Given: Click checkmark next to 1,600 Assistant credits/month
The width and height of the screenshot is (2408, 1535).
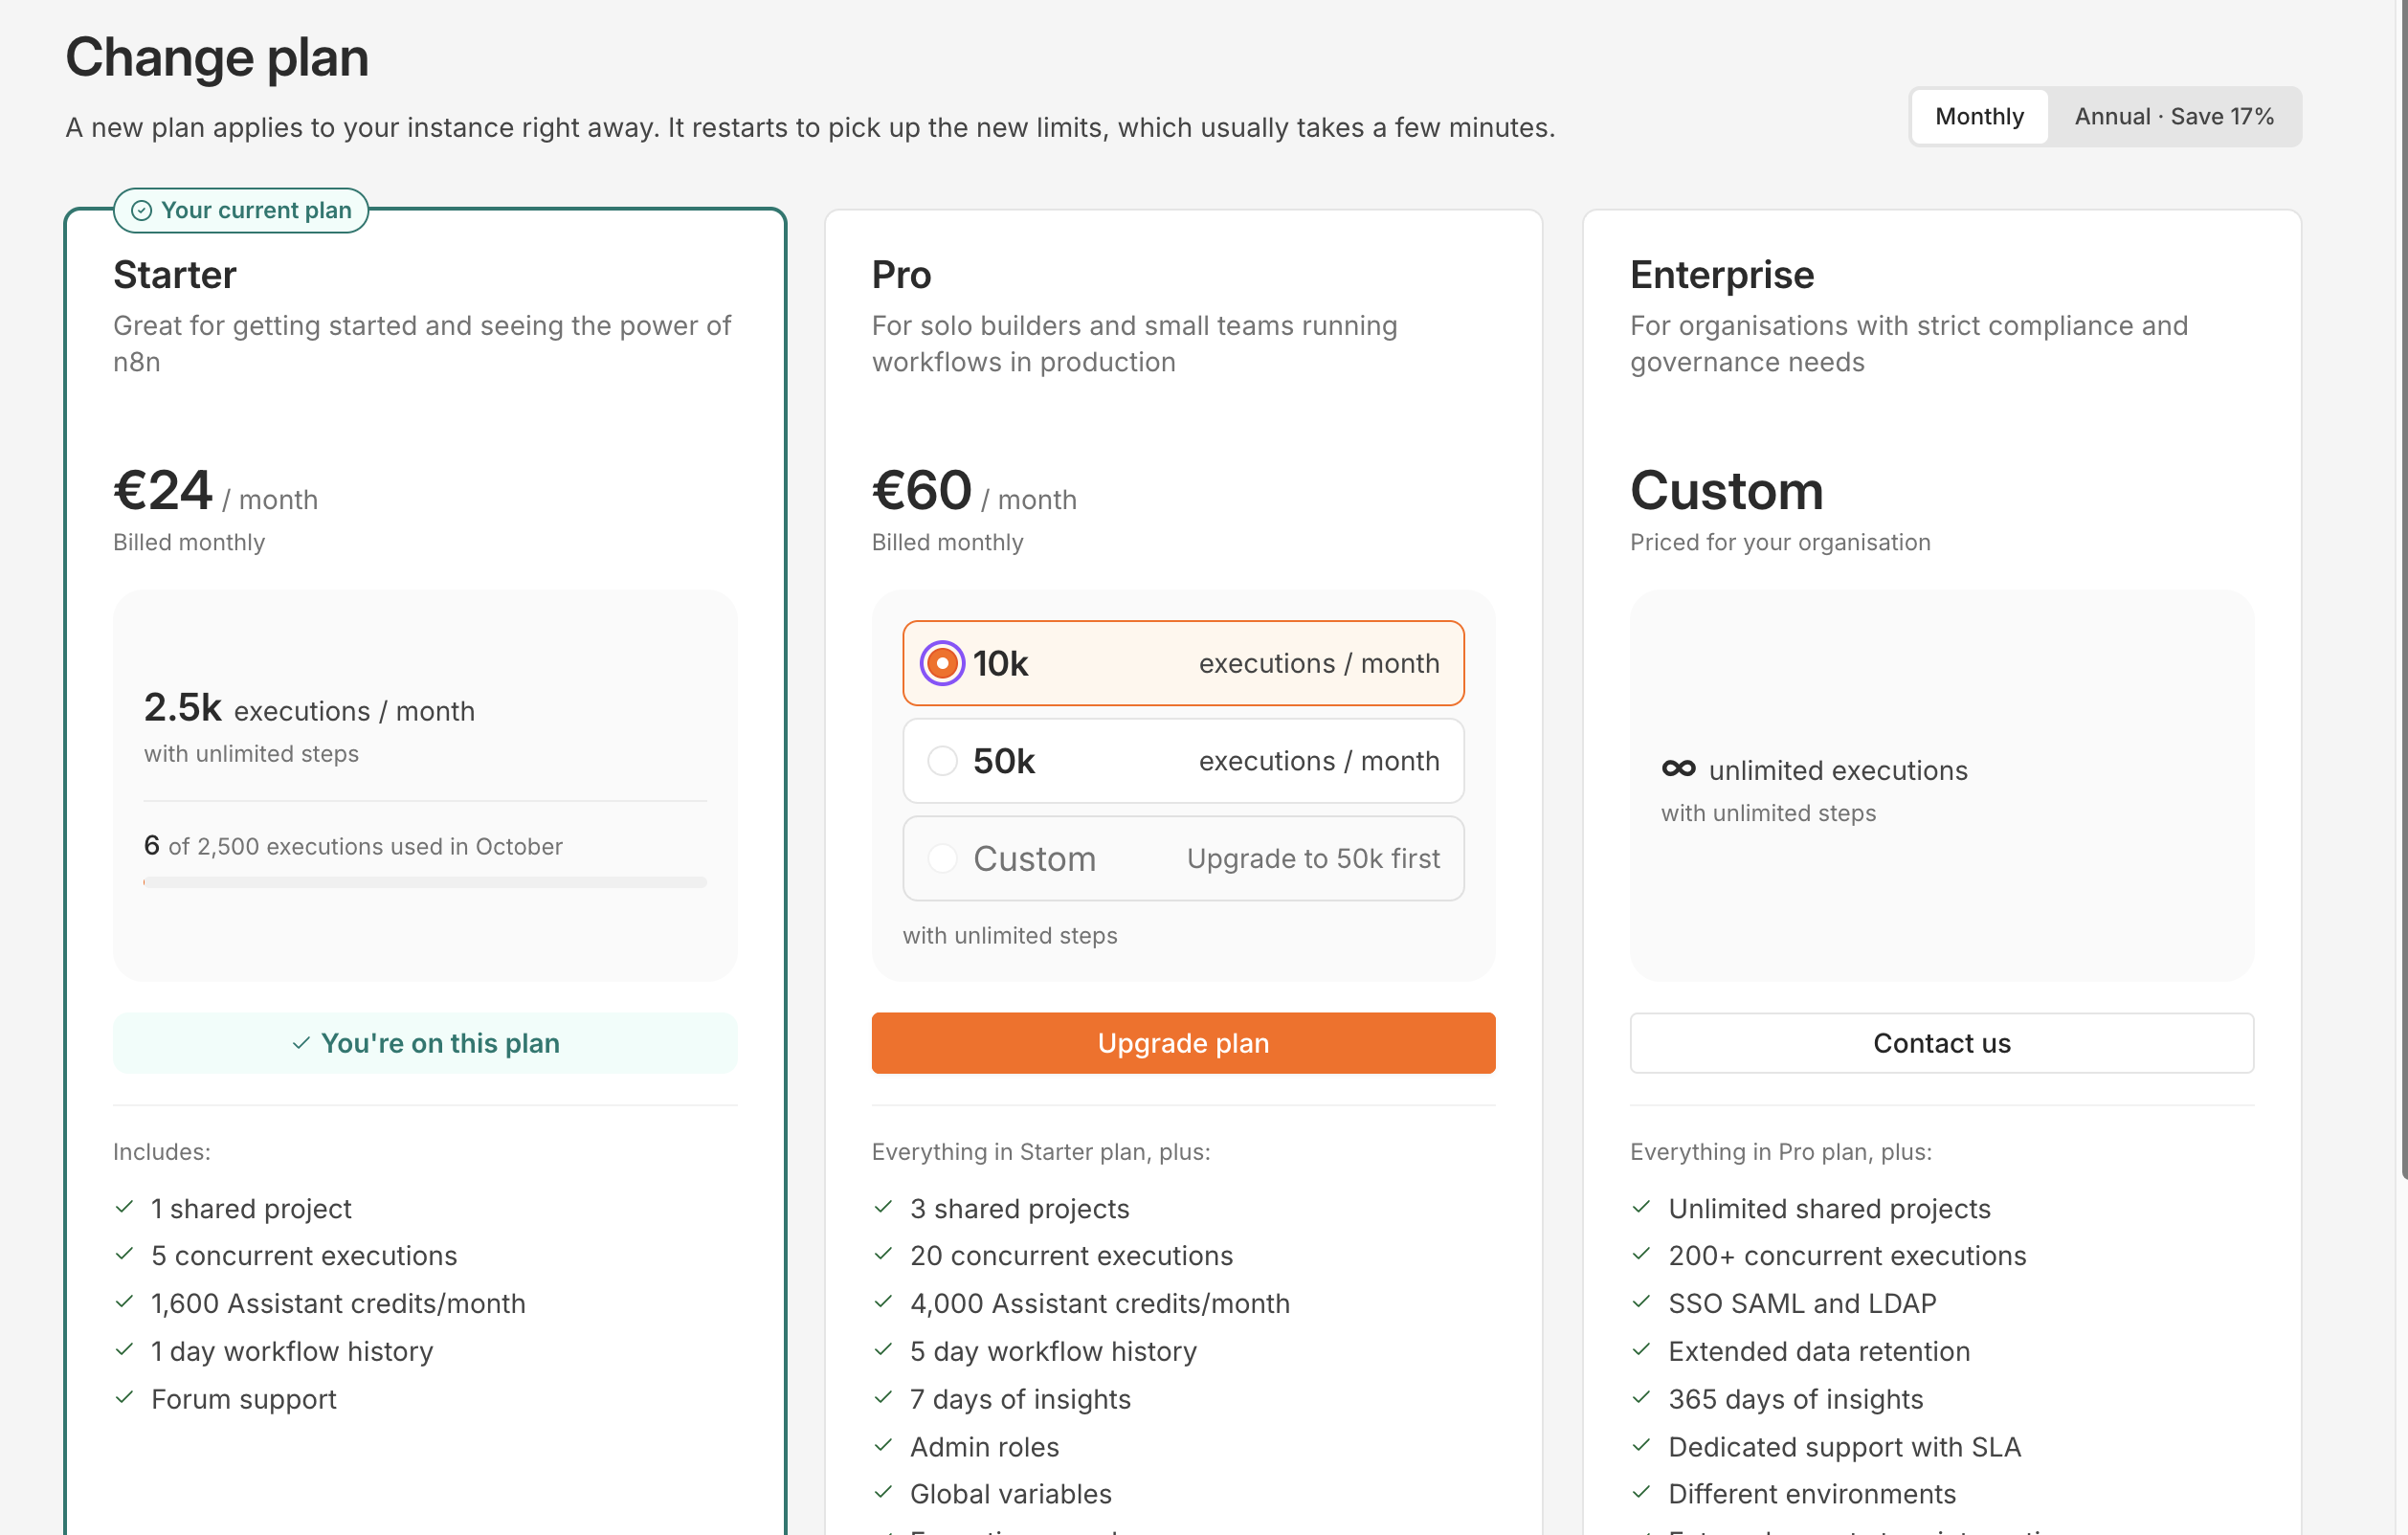Looking at the screenshot, I should point(125,1302).
